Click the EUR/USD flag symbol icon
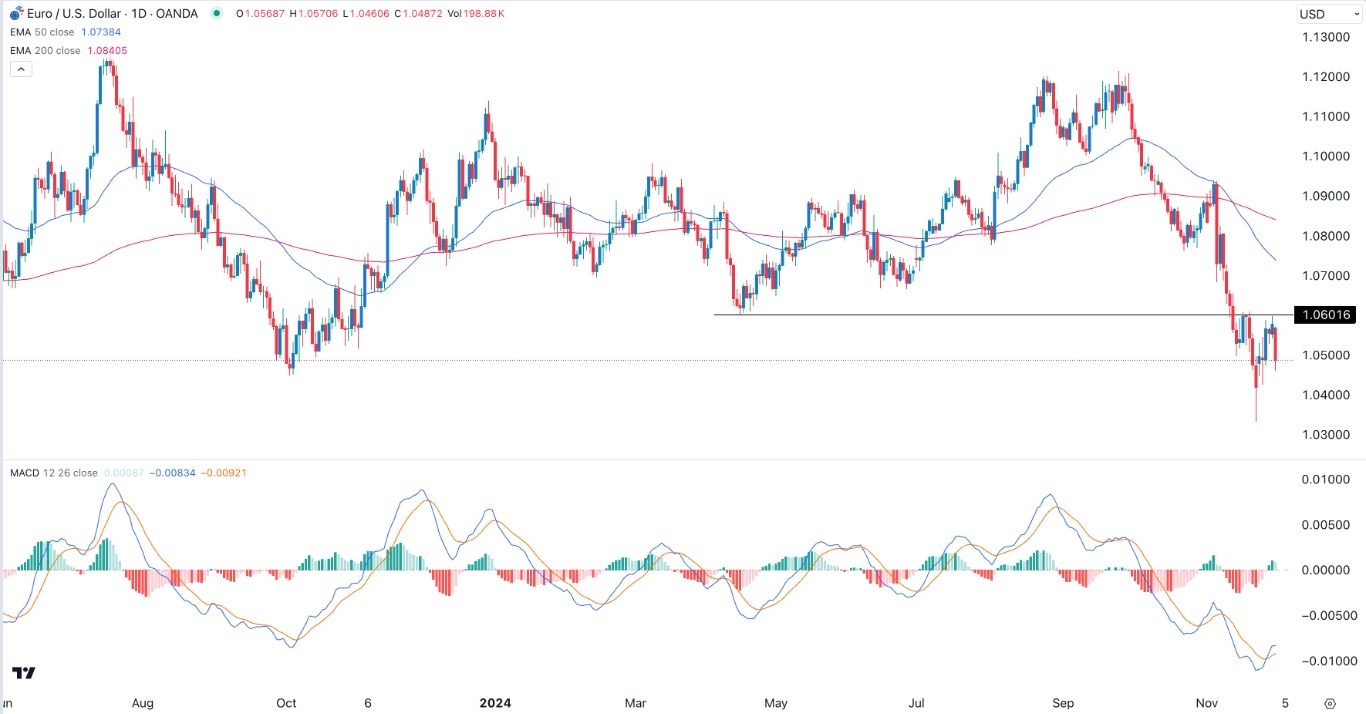1366x714 pixels. (16, 13)
